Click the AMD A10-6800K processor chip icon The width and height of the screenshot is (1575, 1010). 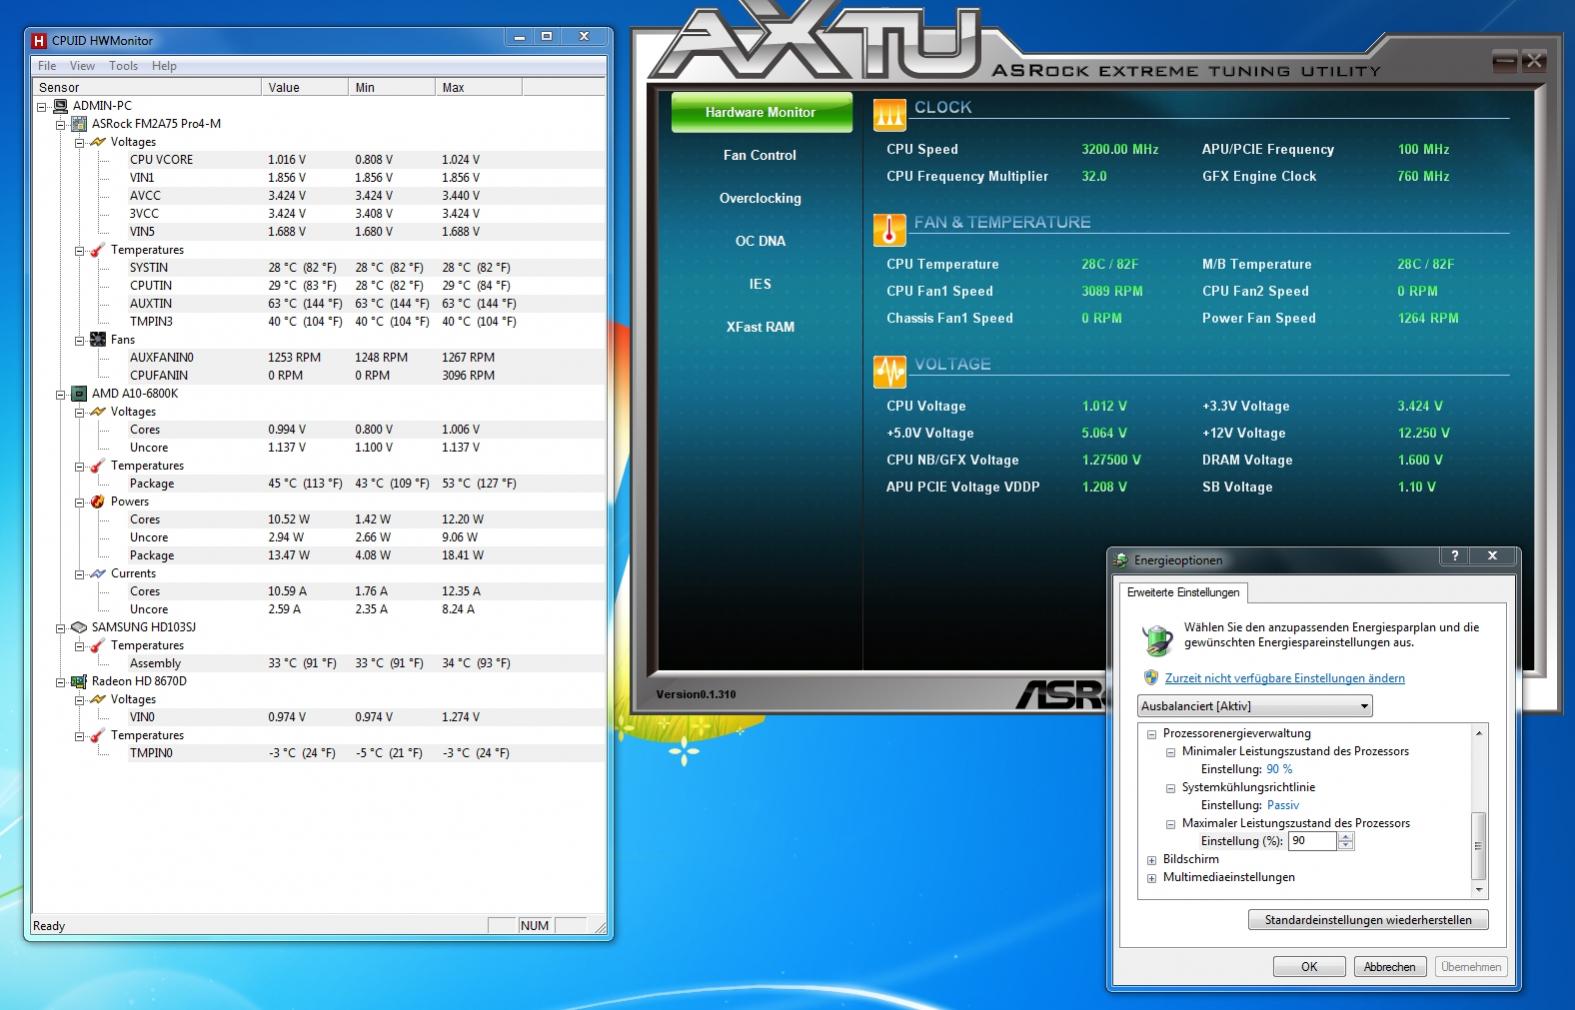pyautogui.click(x=79, y=394)
